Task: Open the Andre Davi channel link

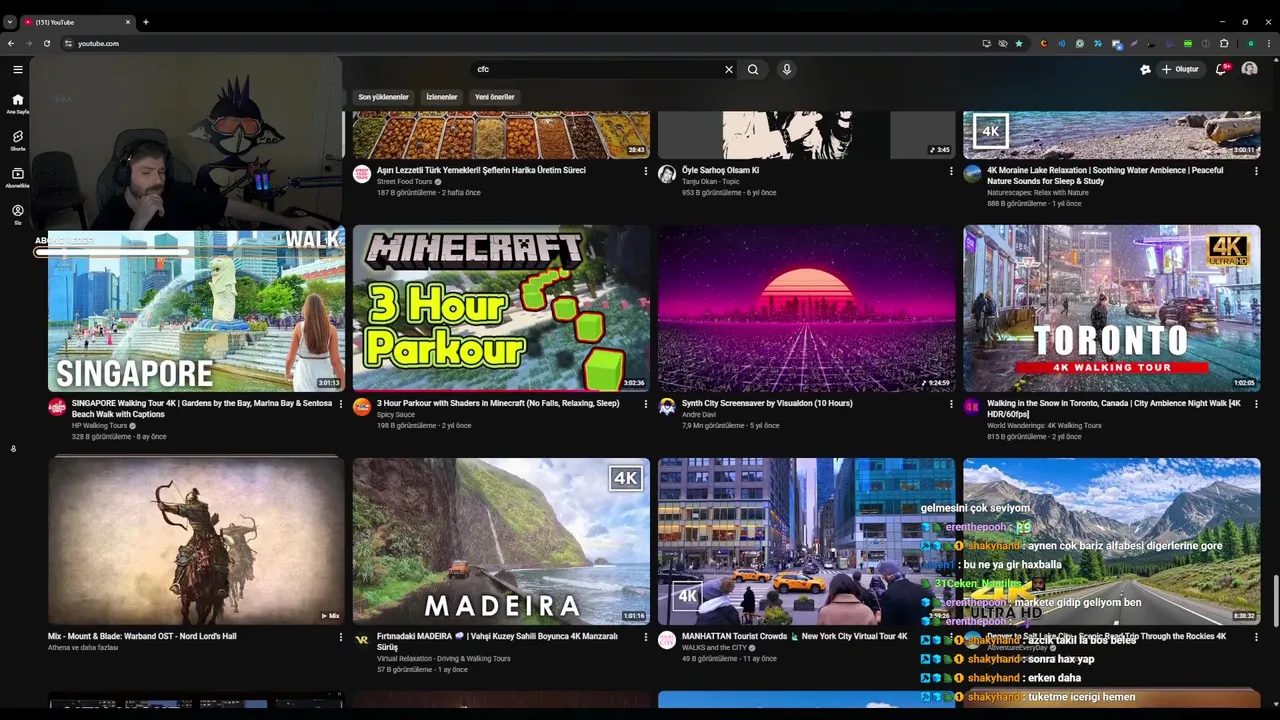Action: pos(699,414)
